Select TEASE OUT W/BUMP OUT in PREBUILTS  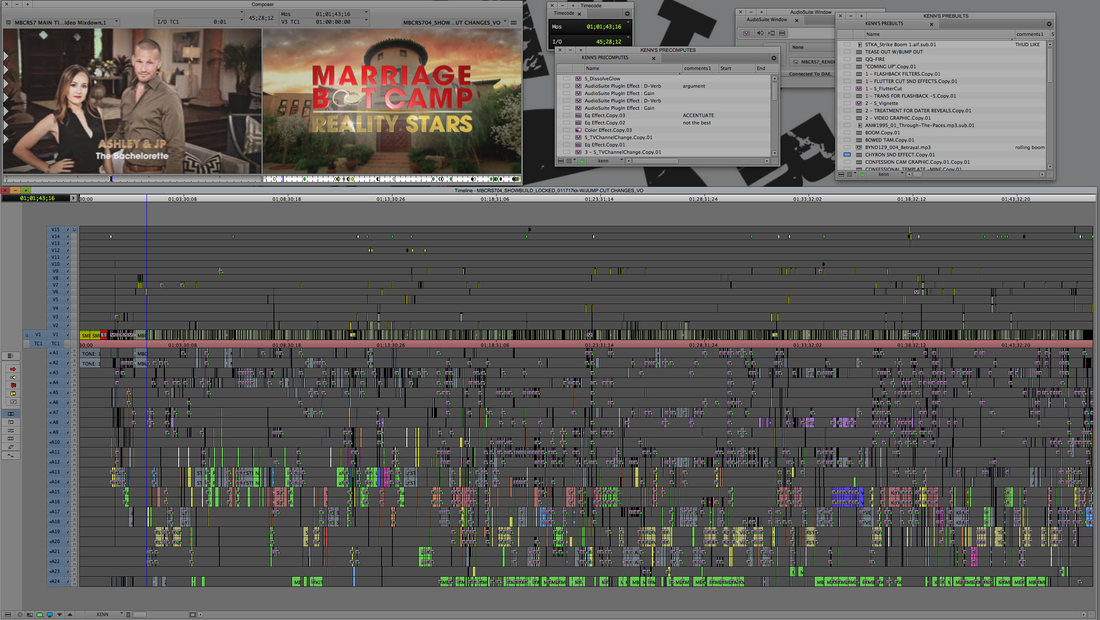[x=894, y=52]
